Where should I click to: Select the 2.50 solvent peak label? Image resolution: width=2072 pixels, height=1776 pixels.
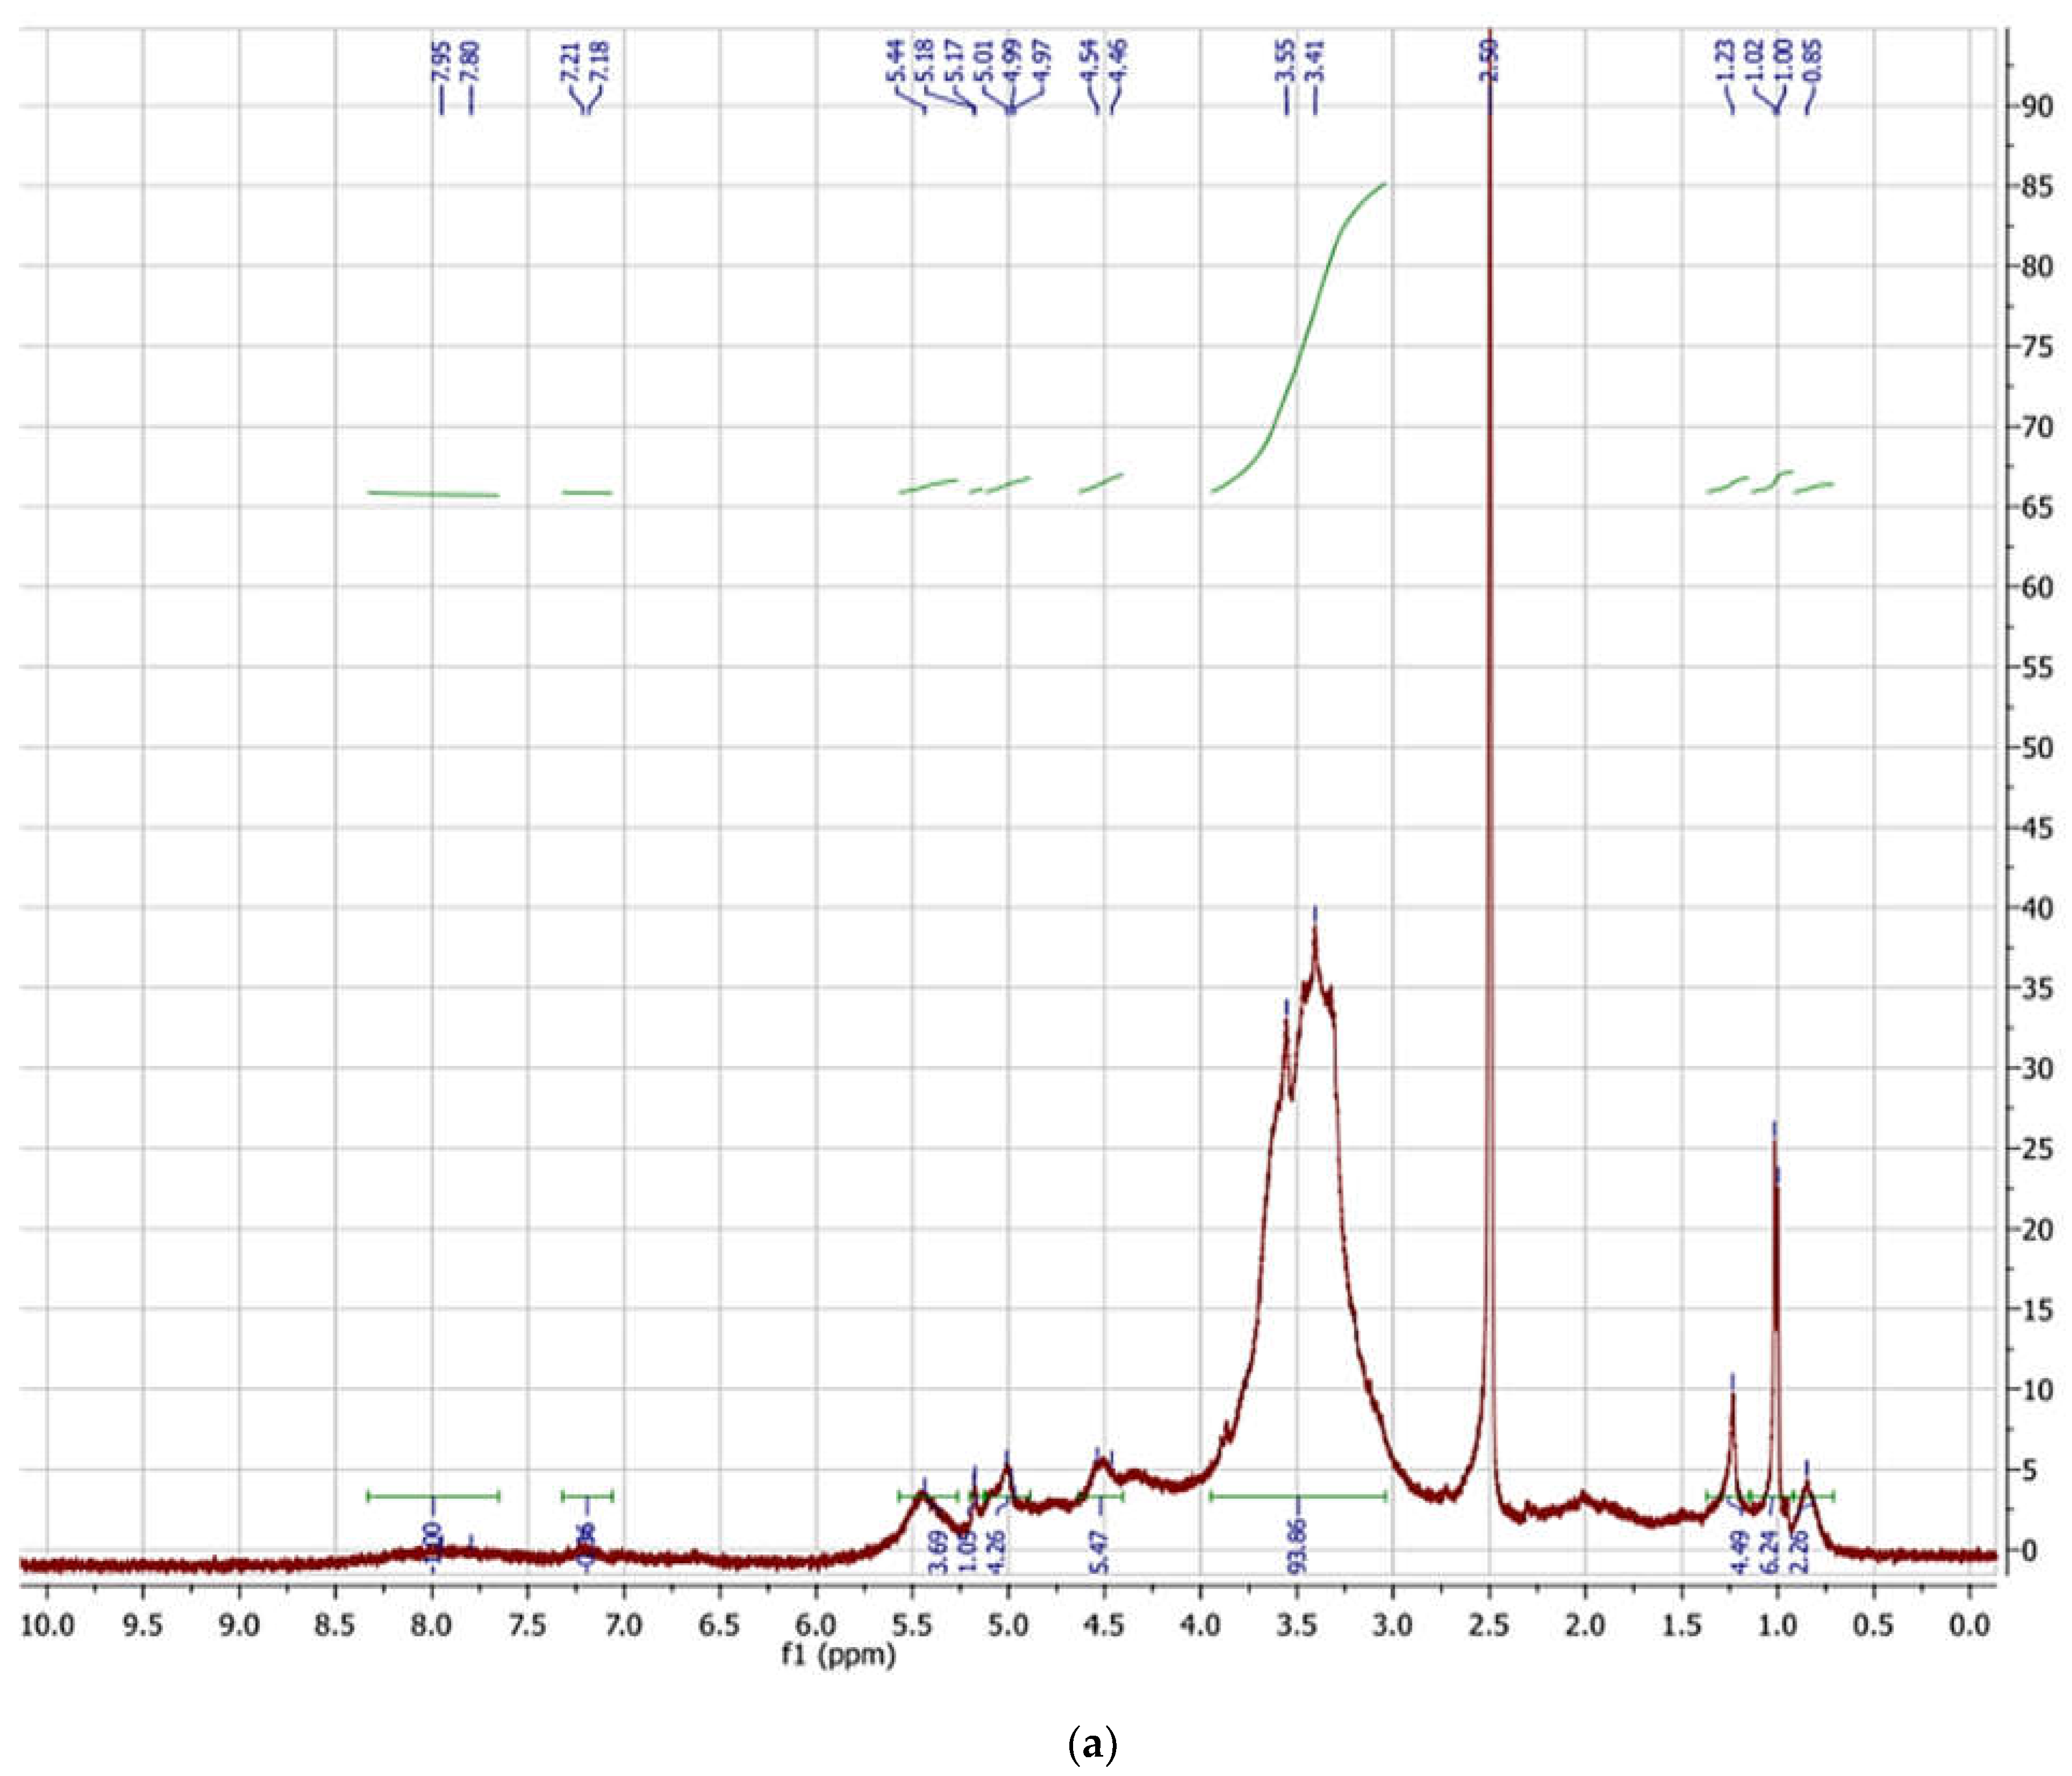coord(1489,61)
